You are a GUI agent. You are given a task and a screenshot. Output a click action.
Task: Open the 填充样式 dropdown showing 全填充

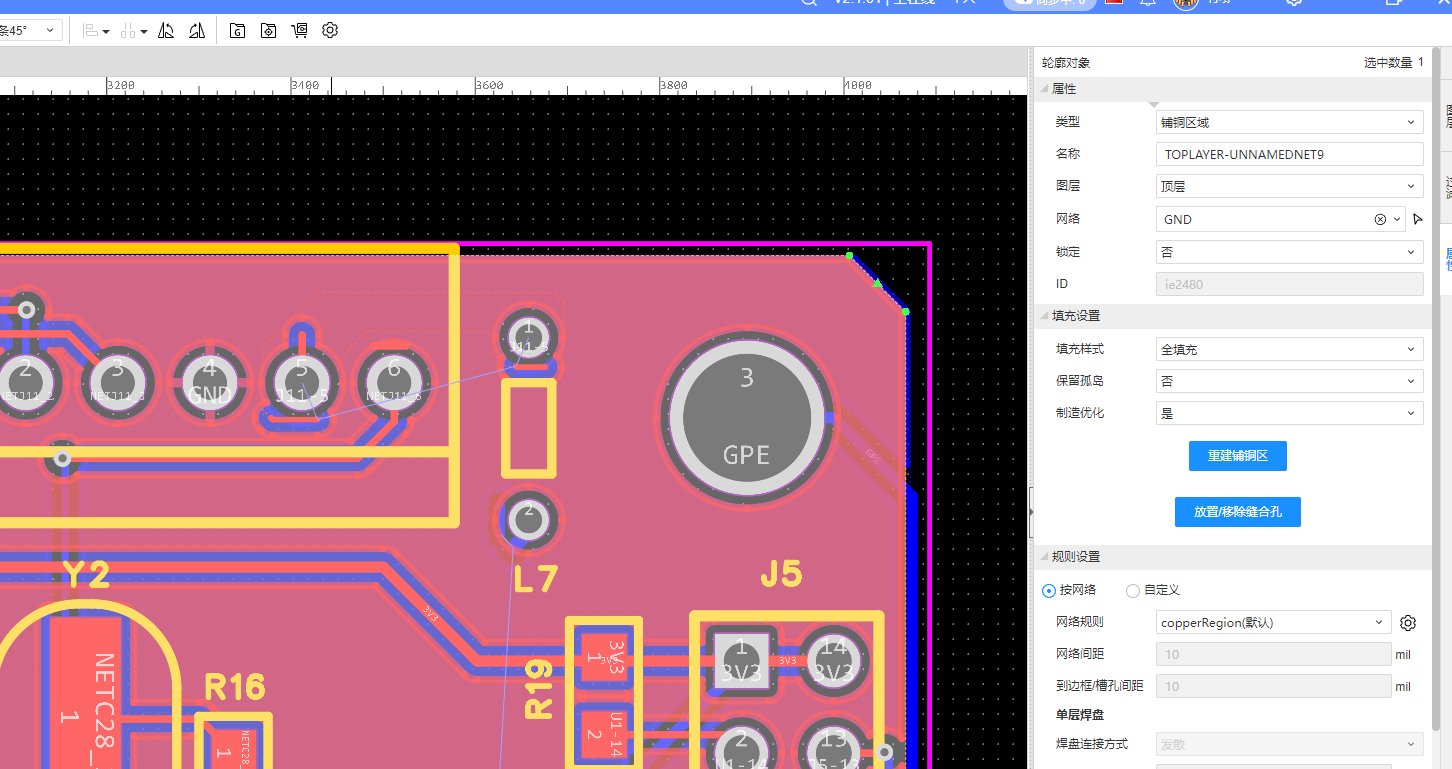pos(1289,349)
